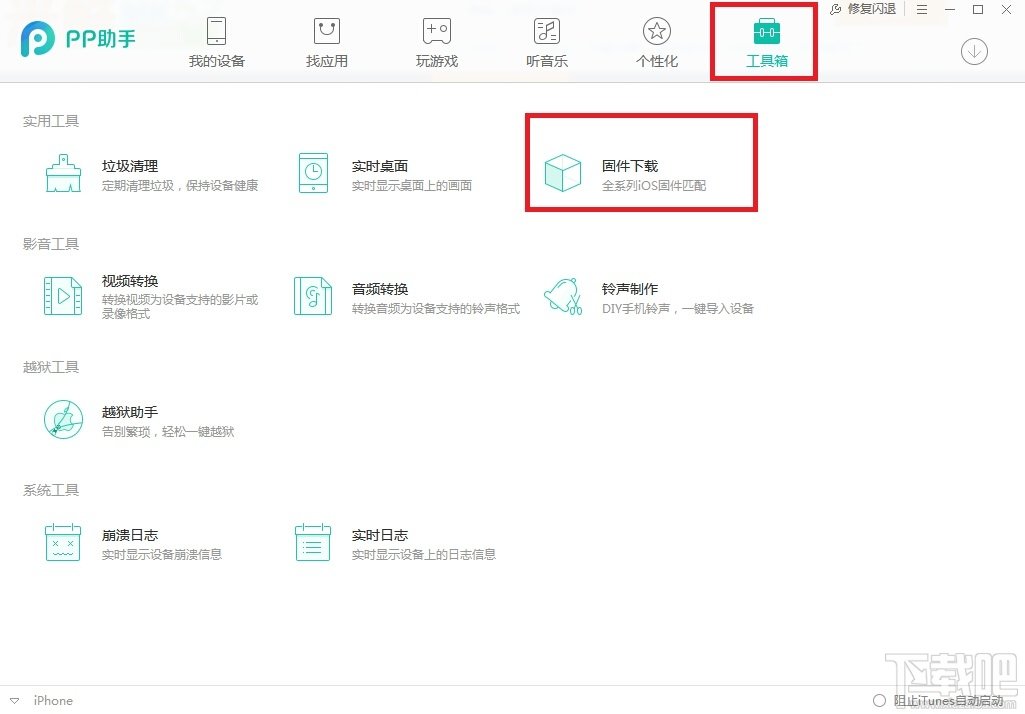Launch the 固件下载 firmware download tool

[563, 172]
